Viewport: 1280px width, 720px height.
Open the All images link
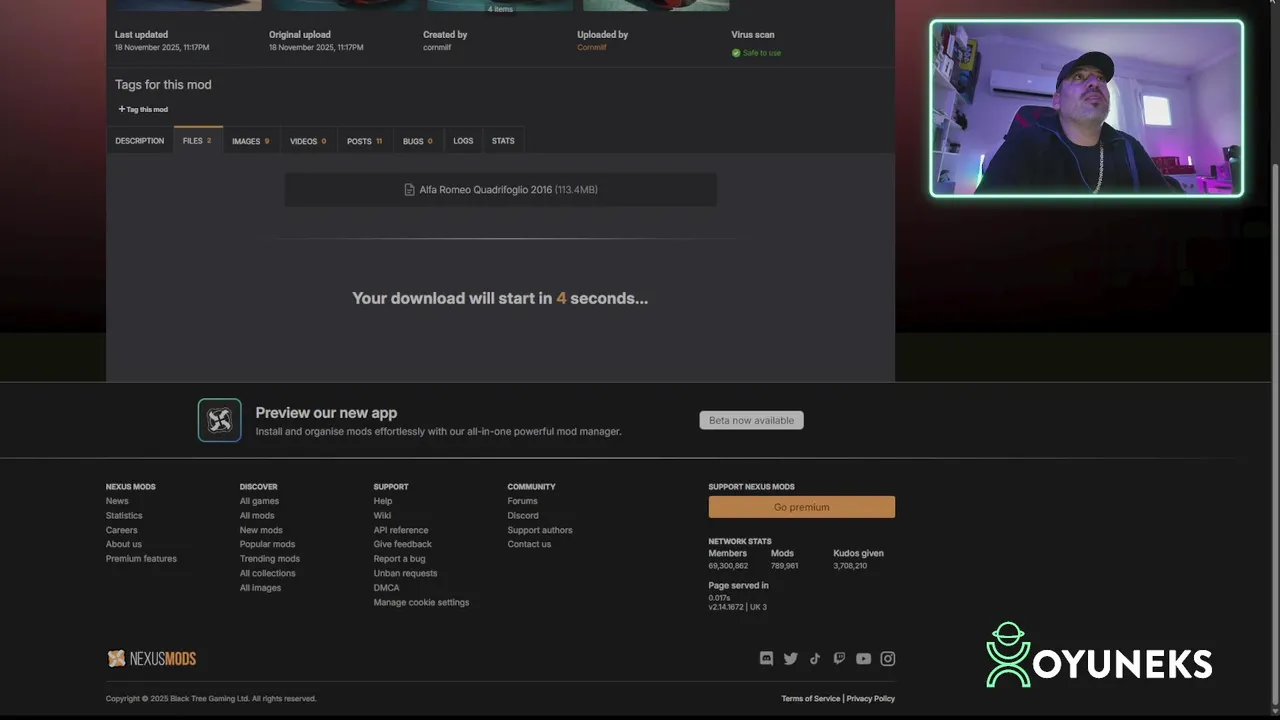click(260, 588)
